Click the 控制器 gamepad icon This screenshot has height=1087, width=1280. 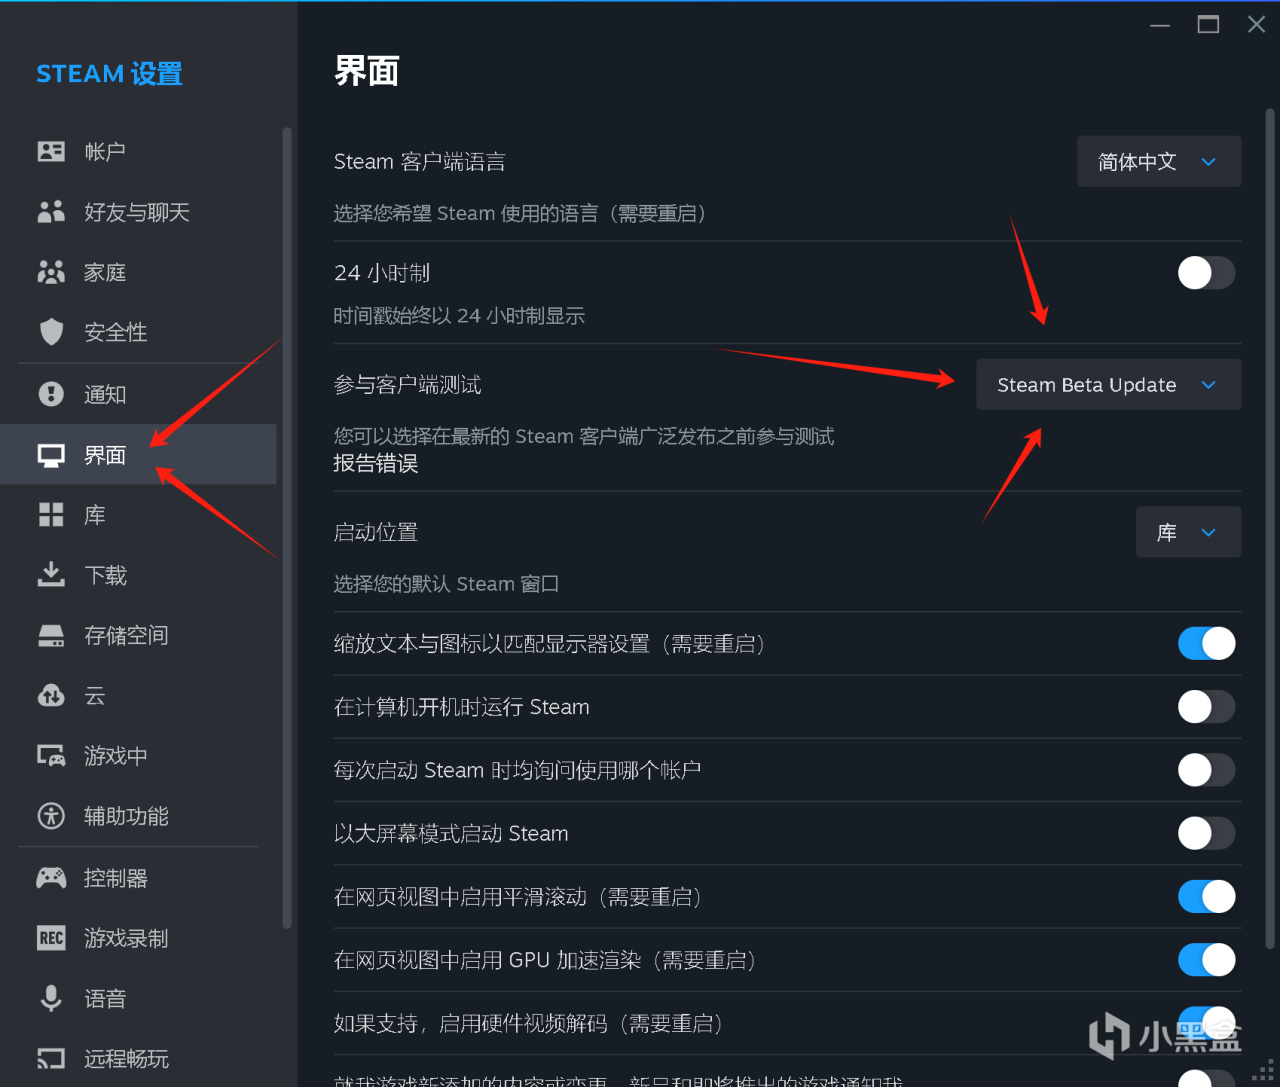(x=51, y=878)
